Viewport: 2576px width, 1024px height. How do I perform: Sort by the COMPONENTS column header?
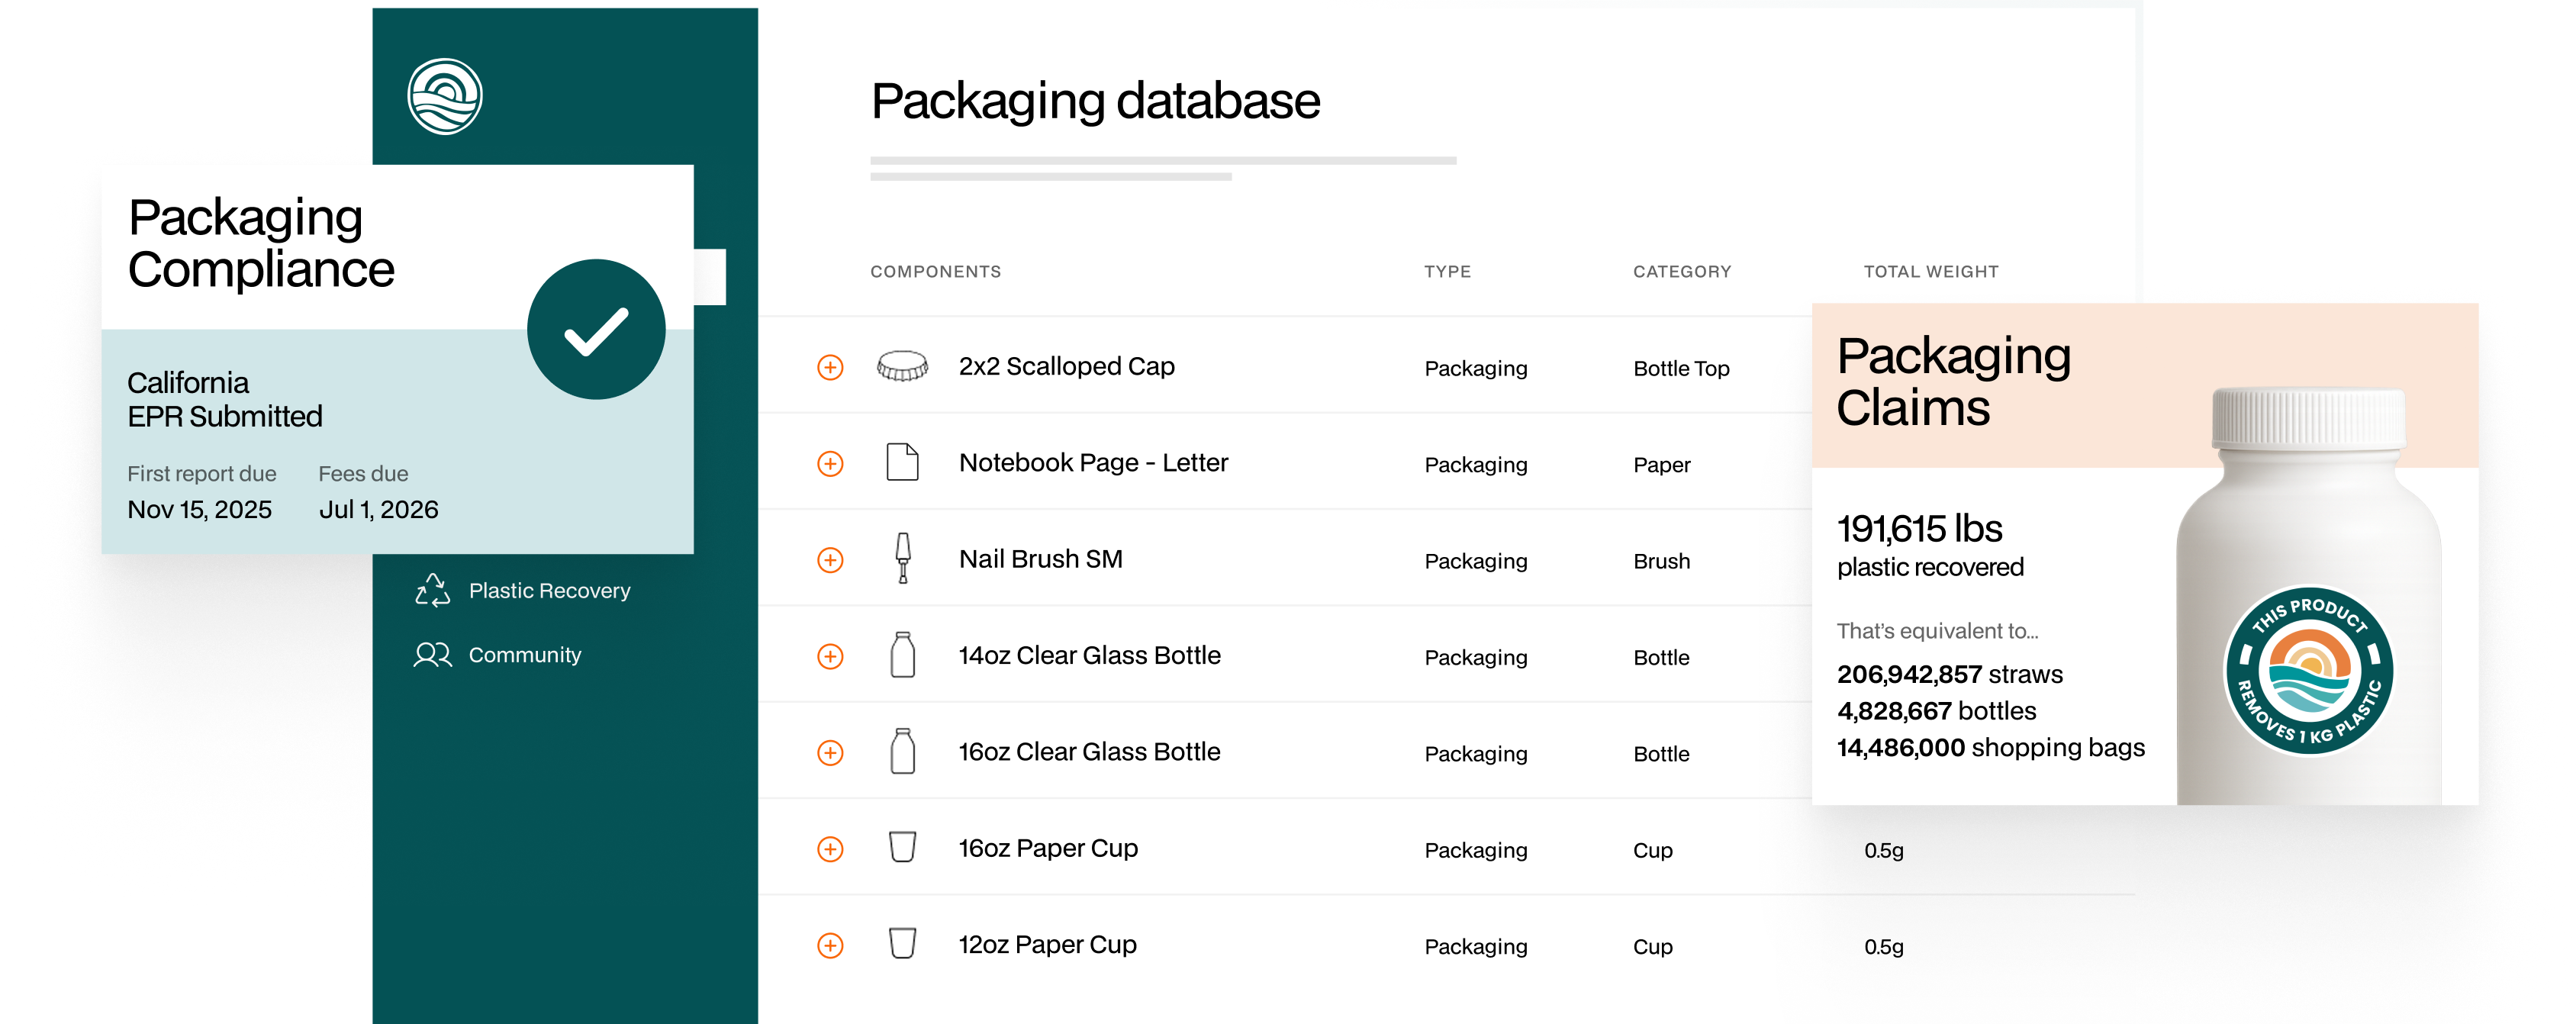point(935,271)
